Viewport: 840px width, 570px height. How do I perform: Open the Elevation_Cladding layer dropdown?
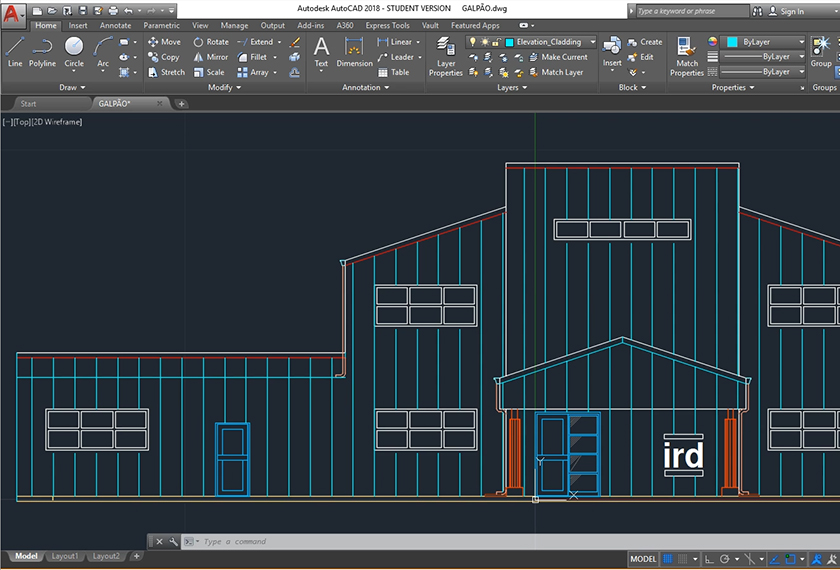[592, 43]
